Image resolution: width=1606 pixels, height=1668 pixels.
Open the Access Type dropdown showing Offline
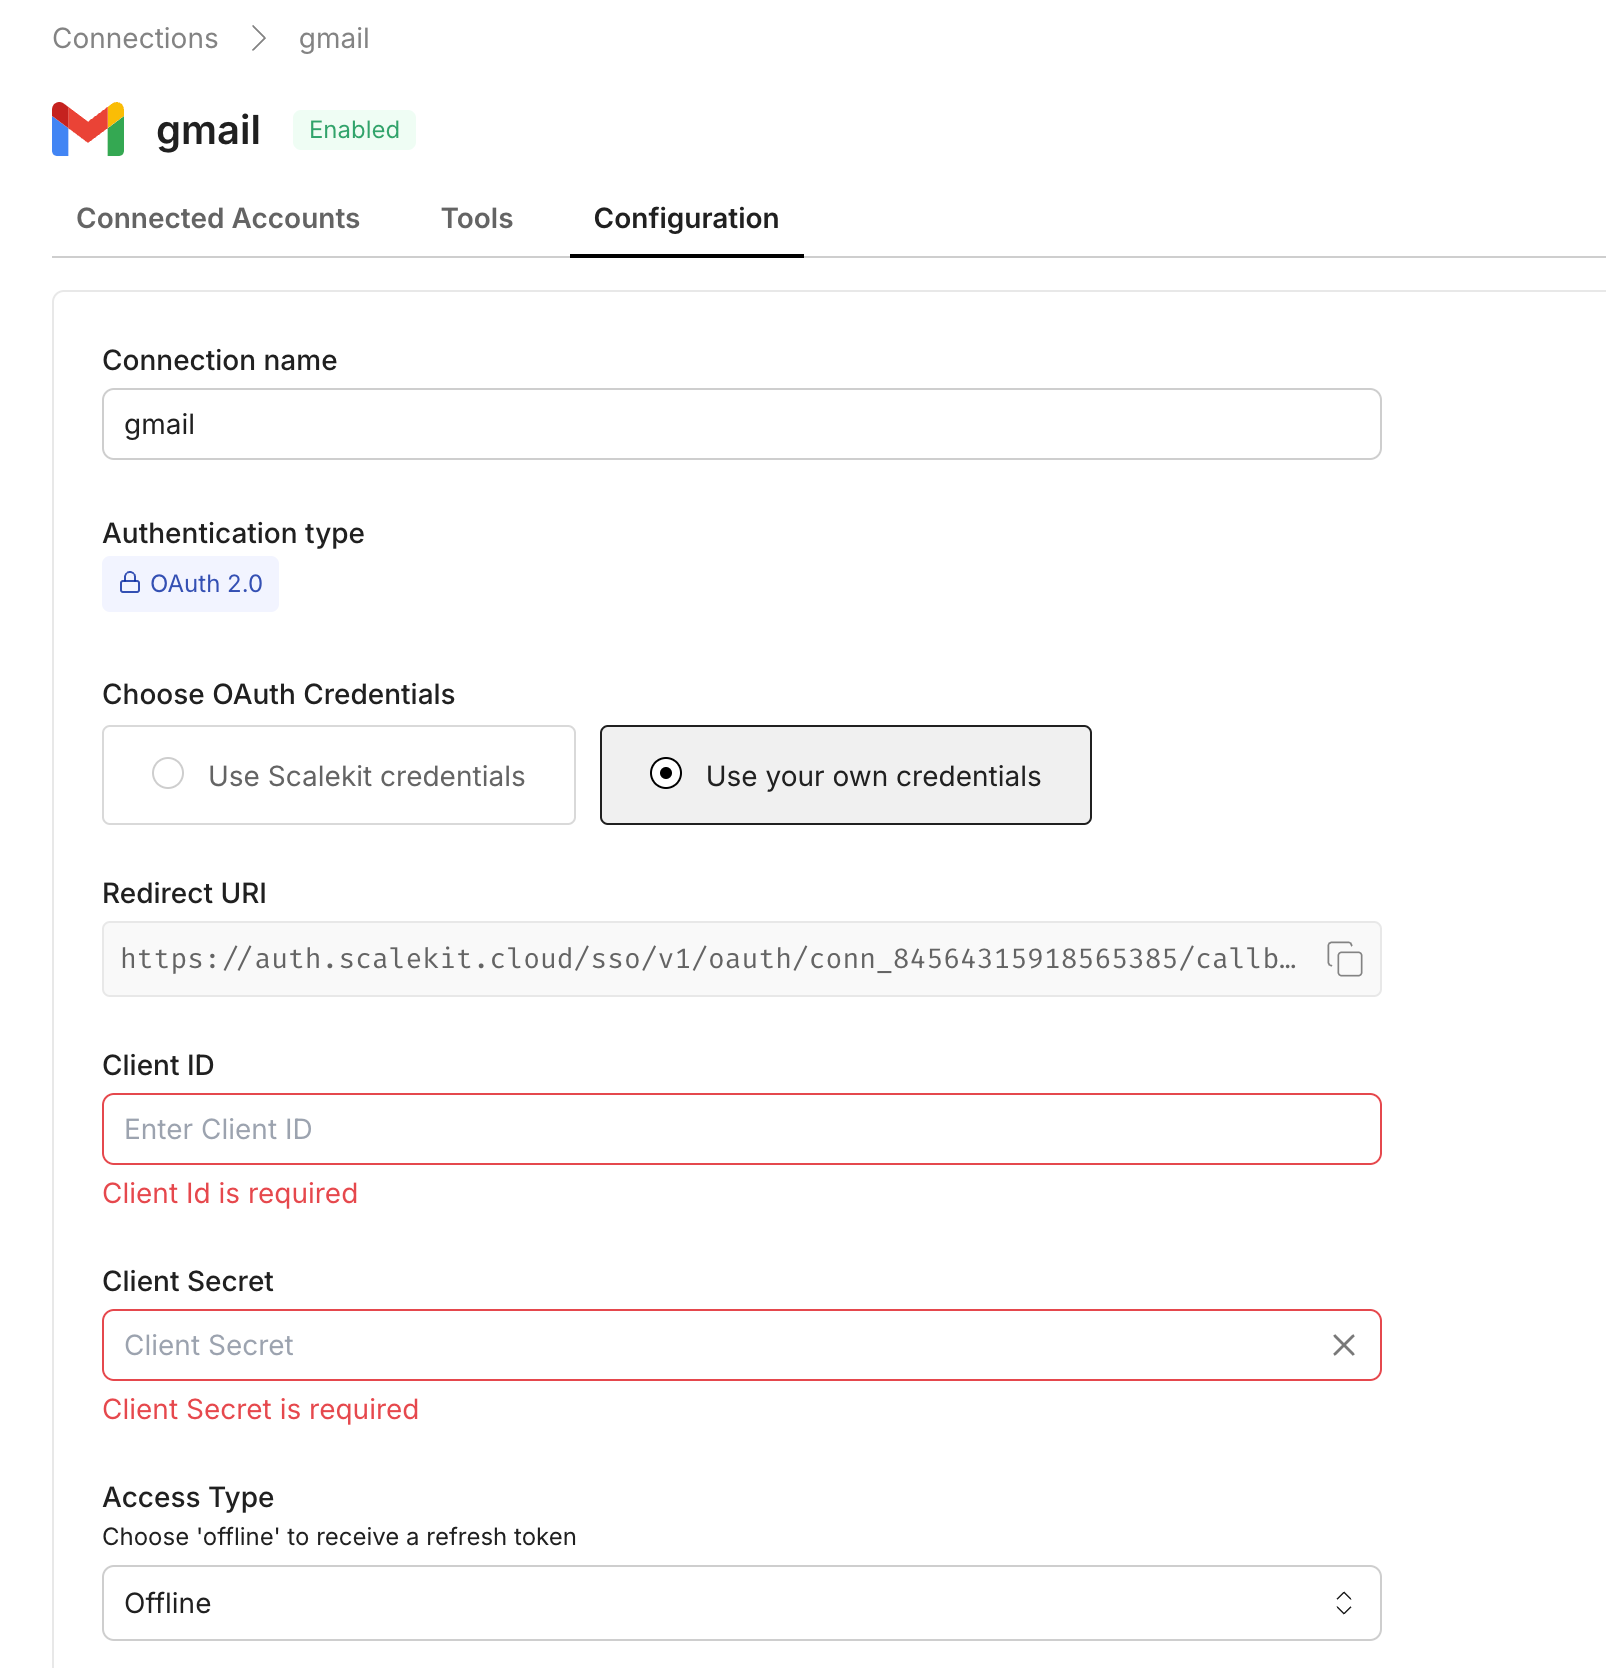tap(741, 1603)
